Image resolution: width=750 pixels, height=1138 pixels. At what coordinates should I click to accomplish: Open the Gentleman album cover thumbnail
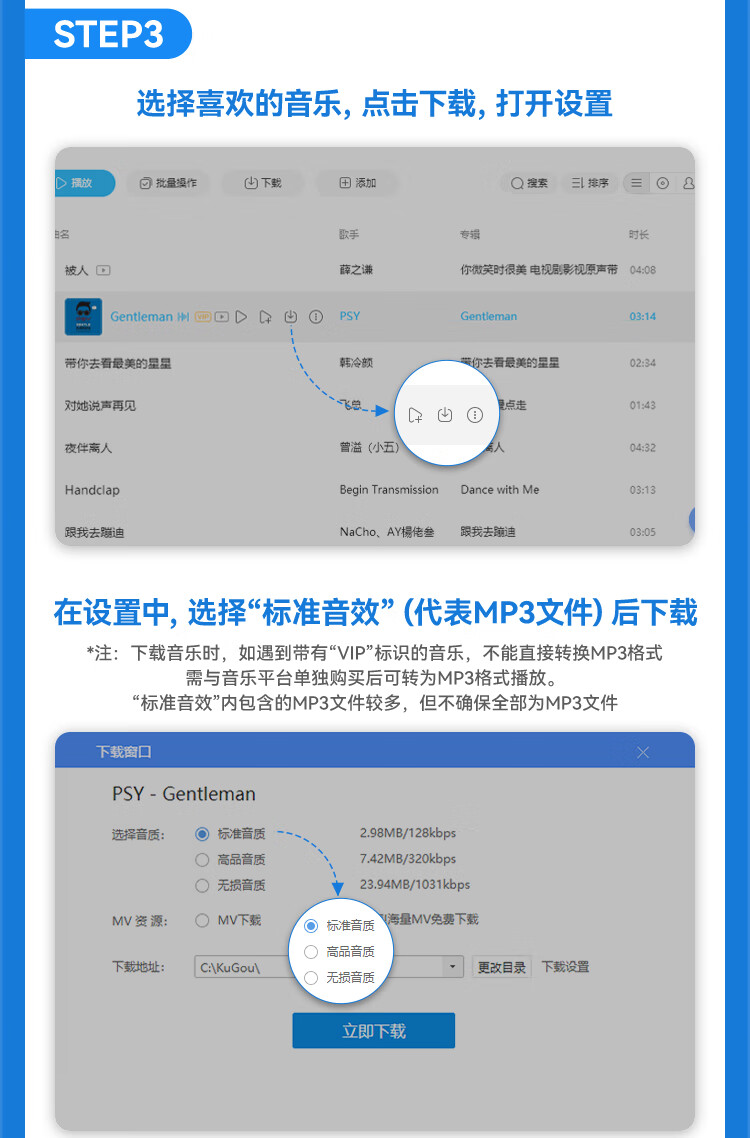coord(83,316)
